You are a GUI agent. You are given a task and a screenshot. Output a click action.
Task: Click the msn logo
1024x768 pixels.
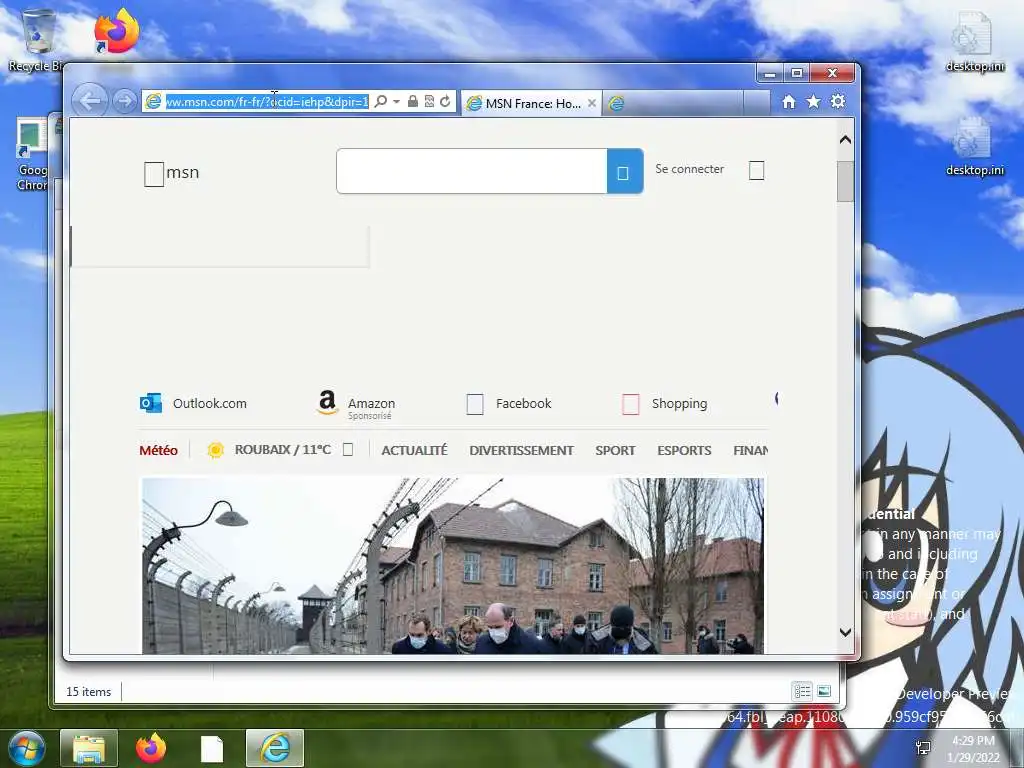pyautogui.click(x=172, y=173)
